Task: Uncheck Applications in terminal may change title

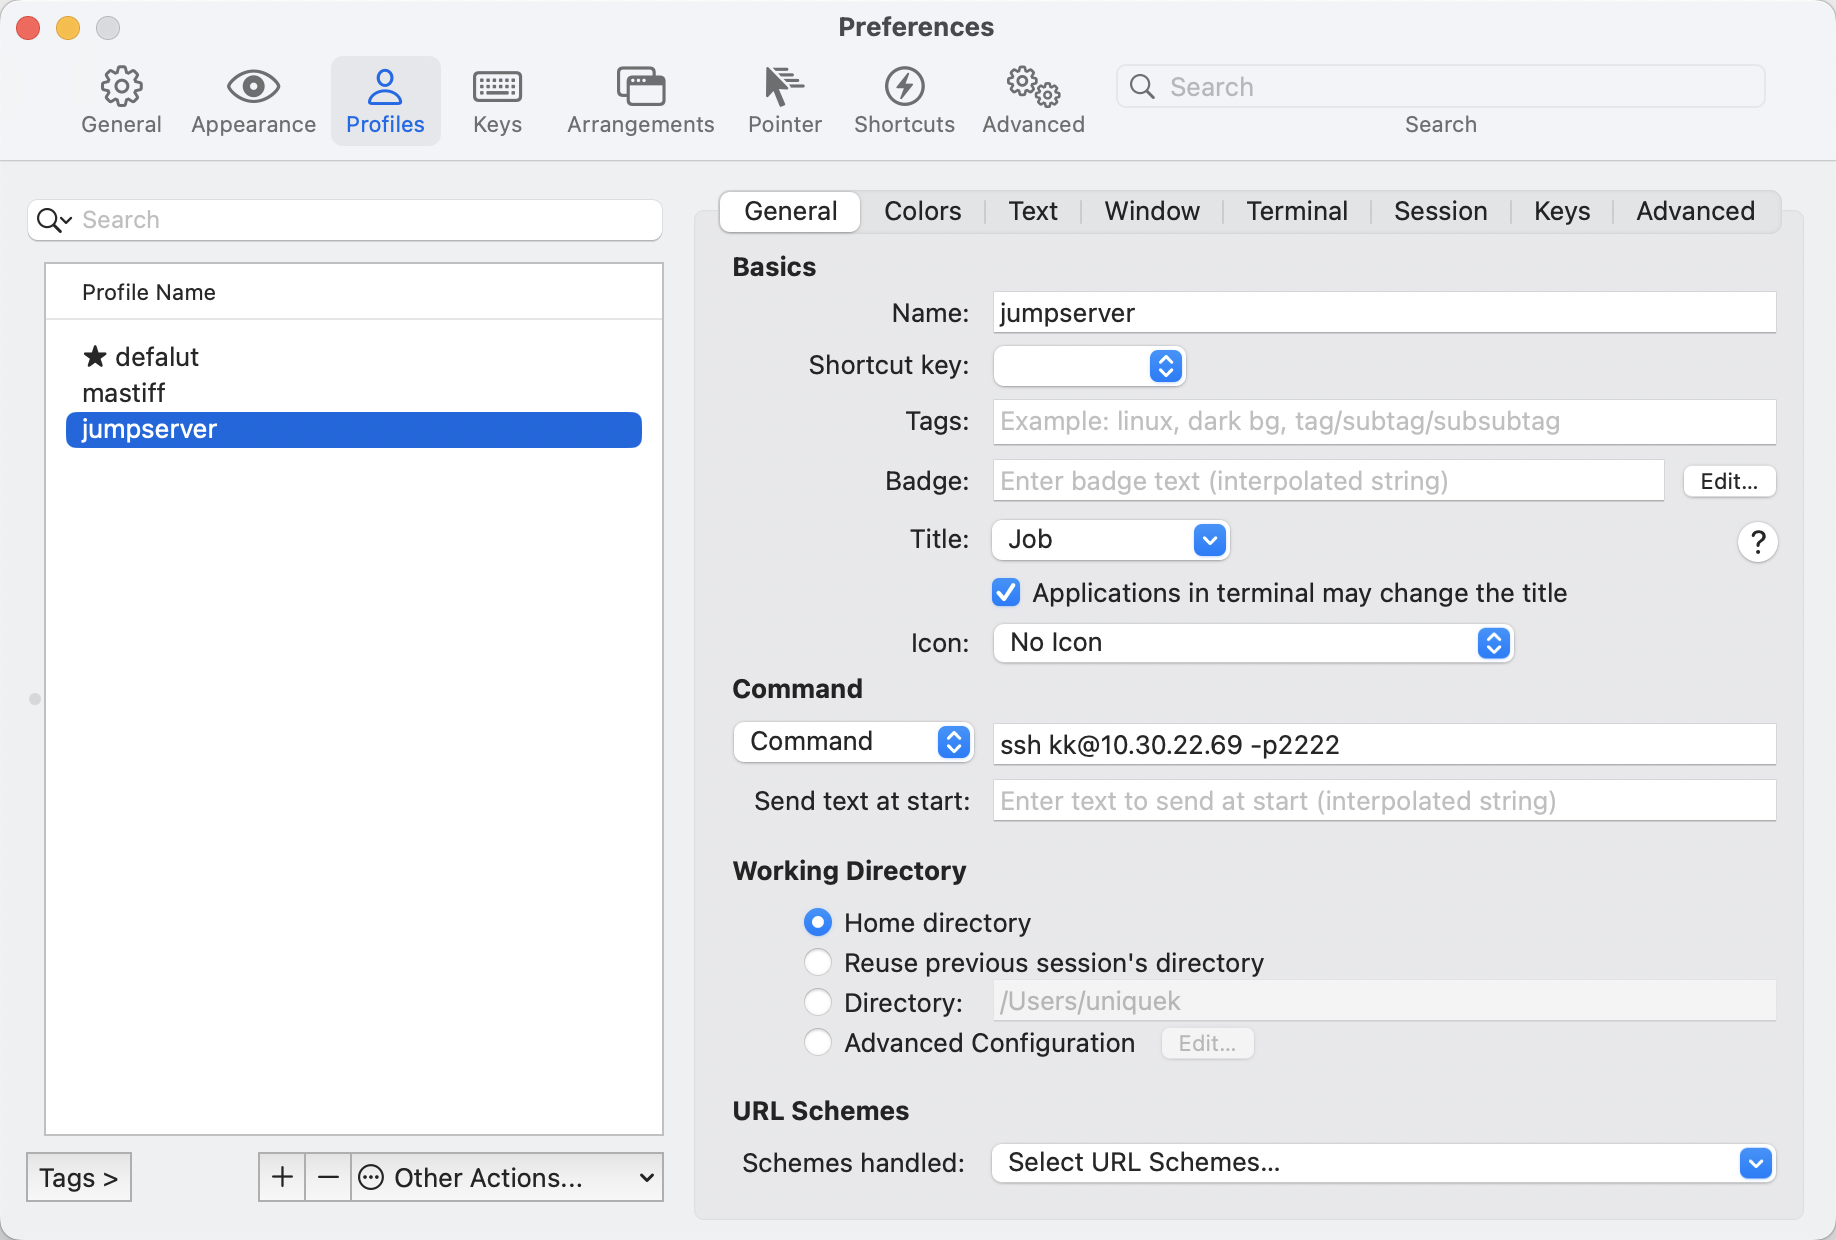Action: click(x=1006, y=593)
